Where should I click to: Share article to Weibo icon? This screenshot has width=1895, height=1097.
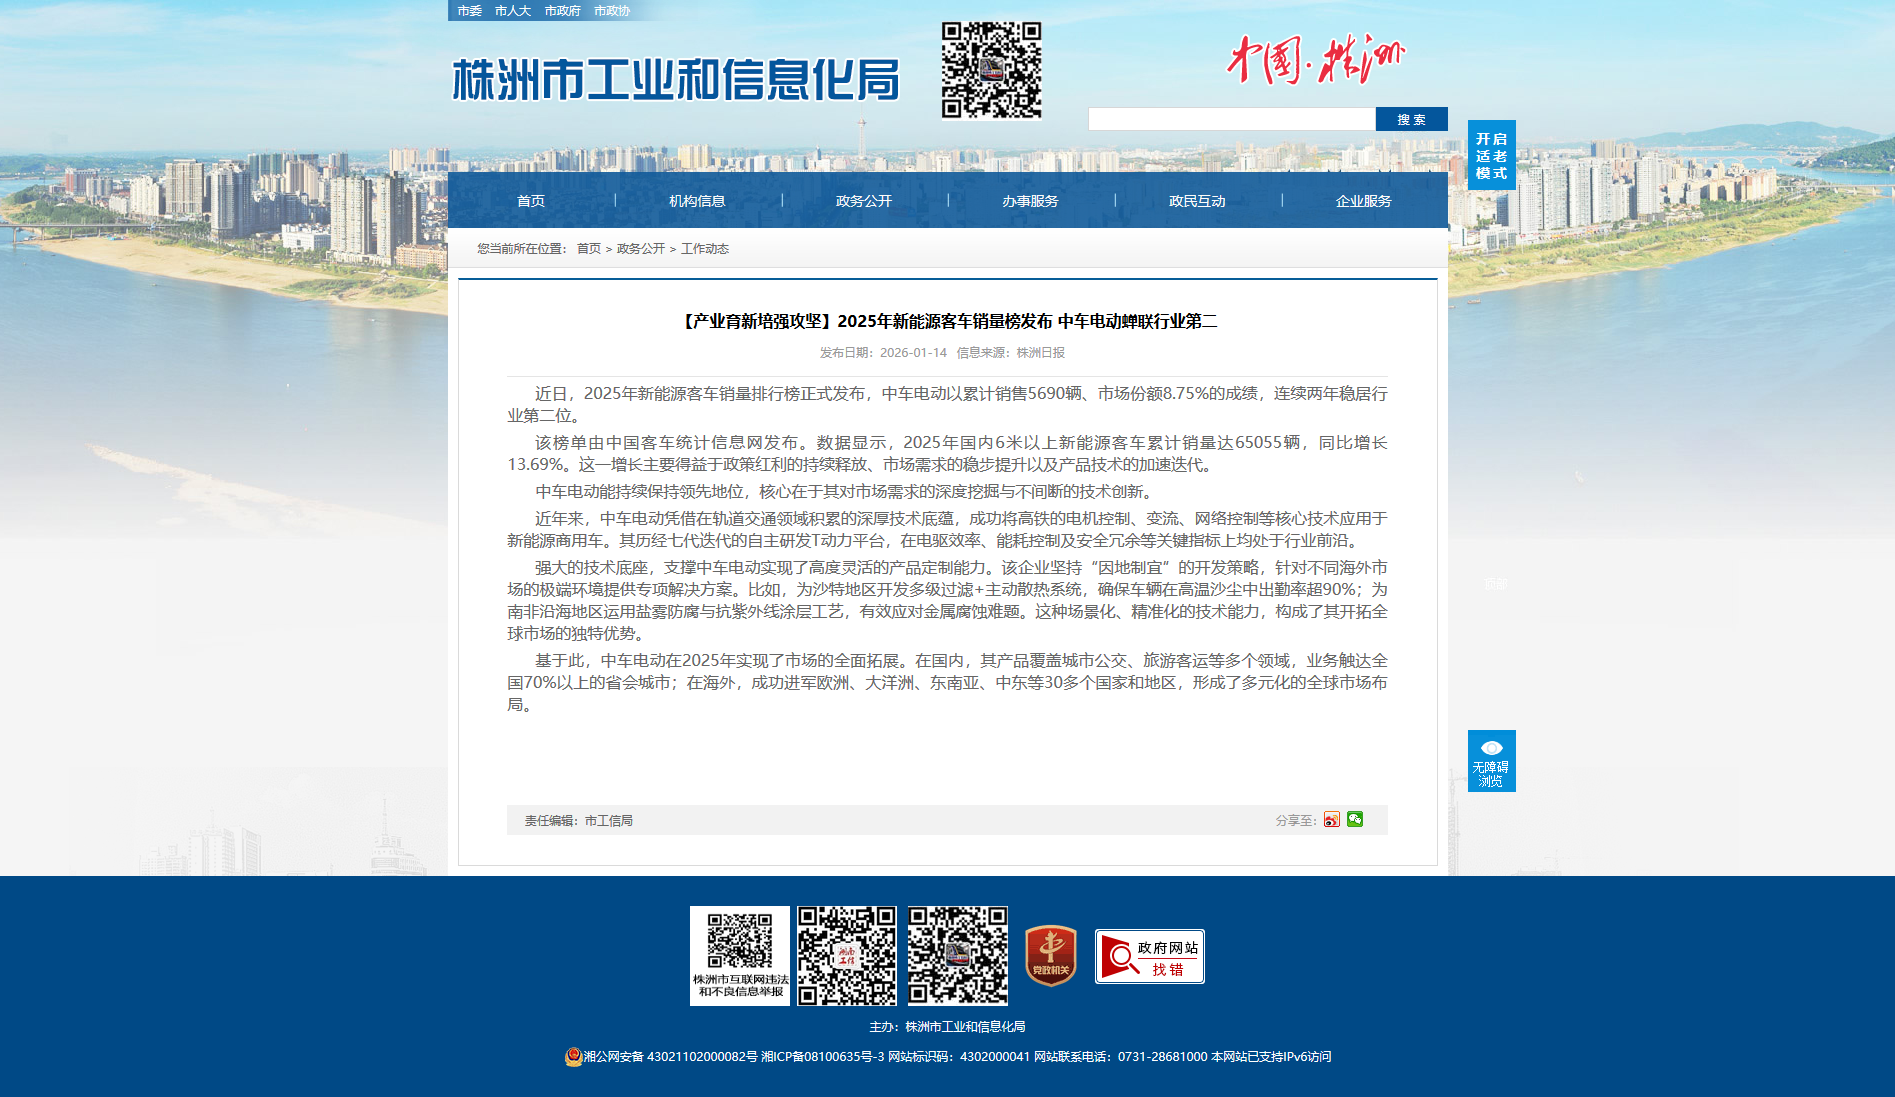coord(1331,820)
